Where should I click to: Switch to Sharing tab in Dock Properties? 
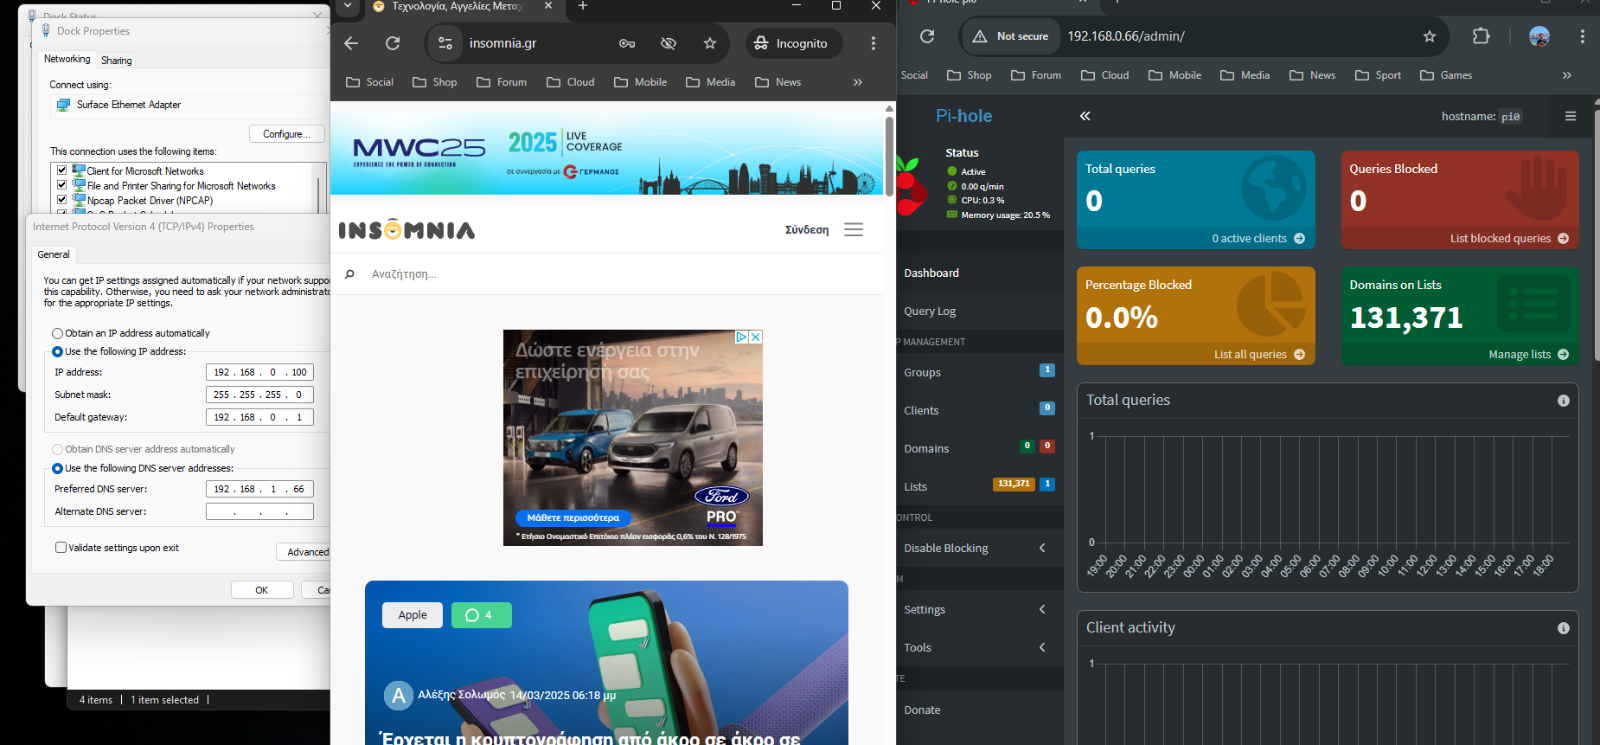(x=116, y=60)
